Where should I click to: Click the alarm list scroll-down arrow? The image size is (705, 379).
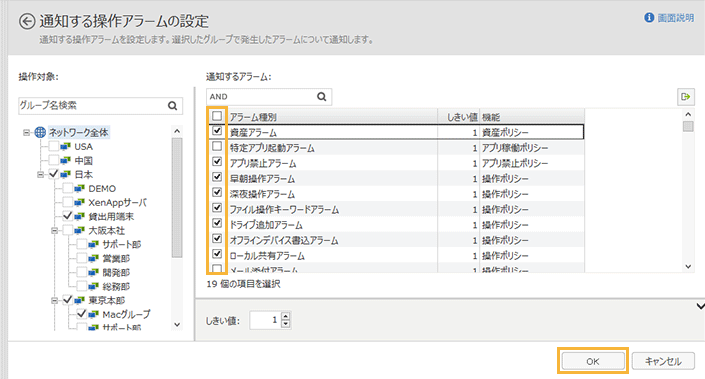pos(688,267)
